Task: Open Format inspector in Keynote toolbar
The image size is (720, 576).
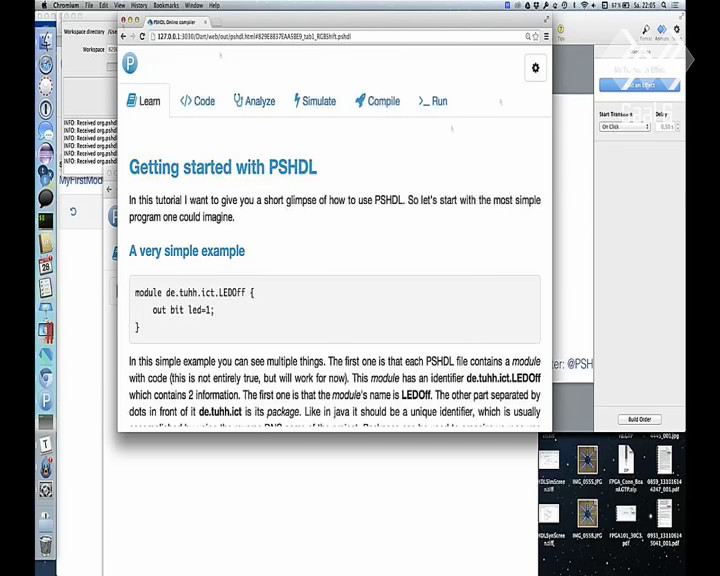Action: 646,32
